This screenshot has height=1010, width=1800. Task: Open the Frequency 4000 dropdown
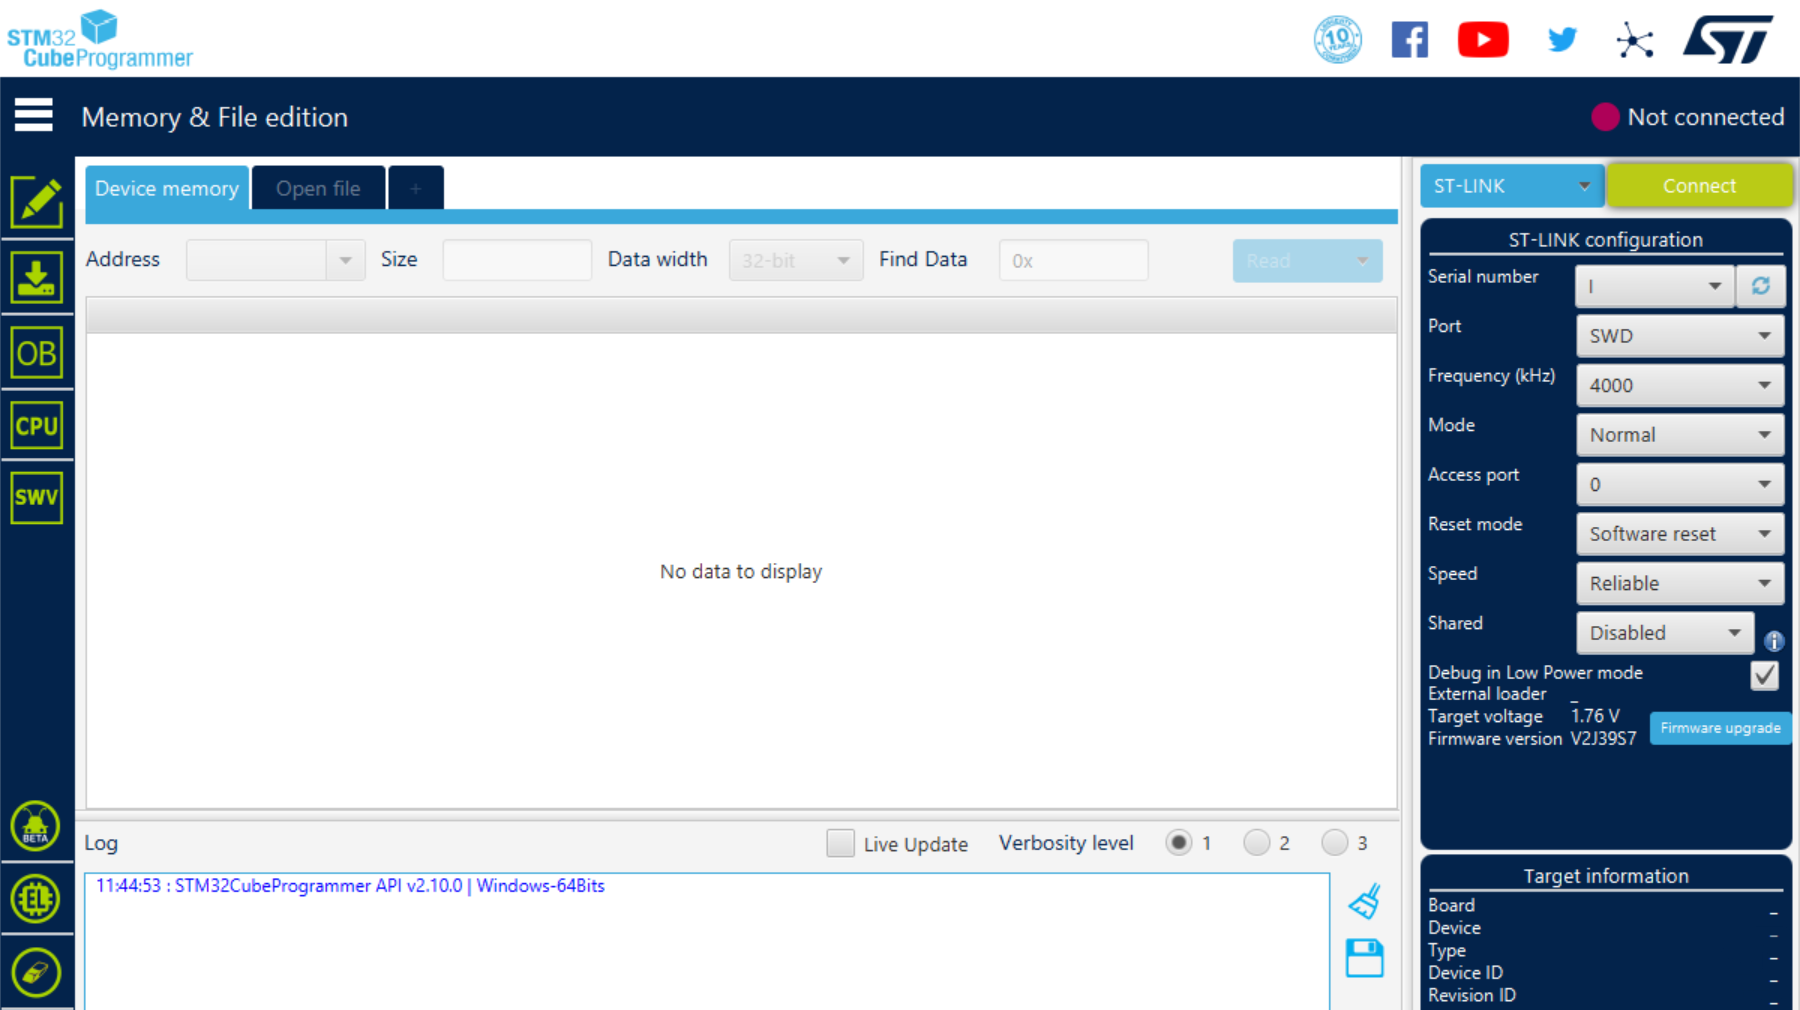[1680, 385]
